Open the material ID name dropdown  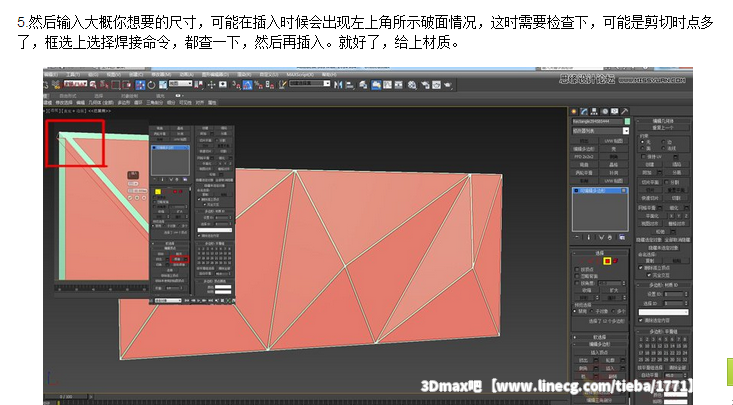[x=663, y=312]
